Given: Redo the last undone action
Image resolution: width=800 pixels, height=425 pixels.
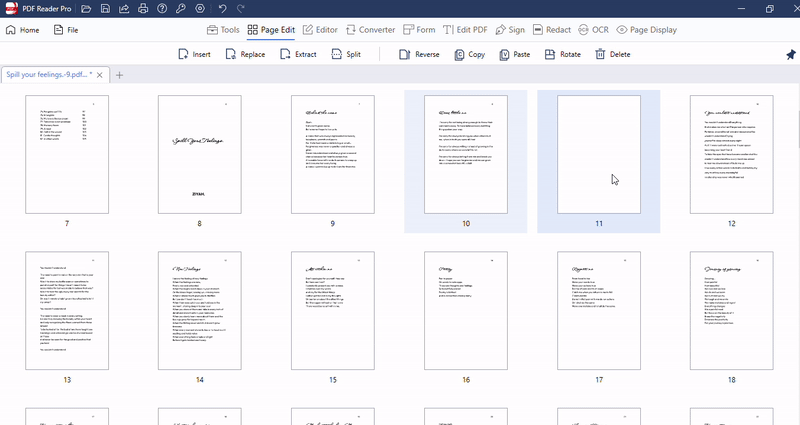Looking at the screenshot, I should pyautogui.click(x=241, y=9).
